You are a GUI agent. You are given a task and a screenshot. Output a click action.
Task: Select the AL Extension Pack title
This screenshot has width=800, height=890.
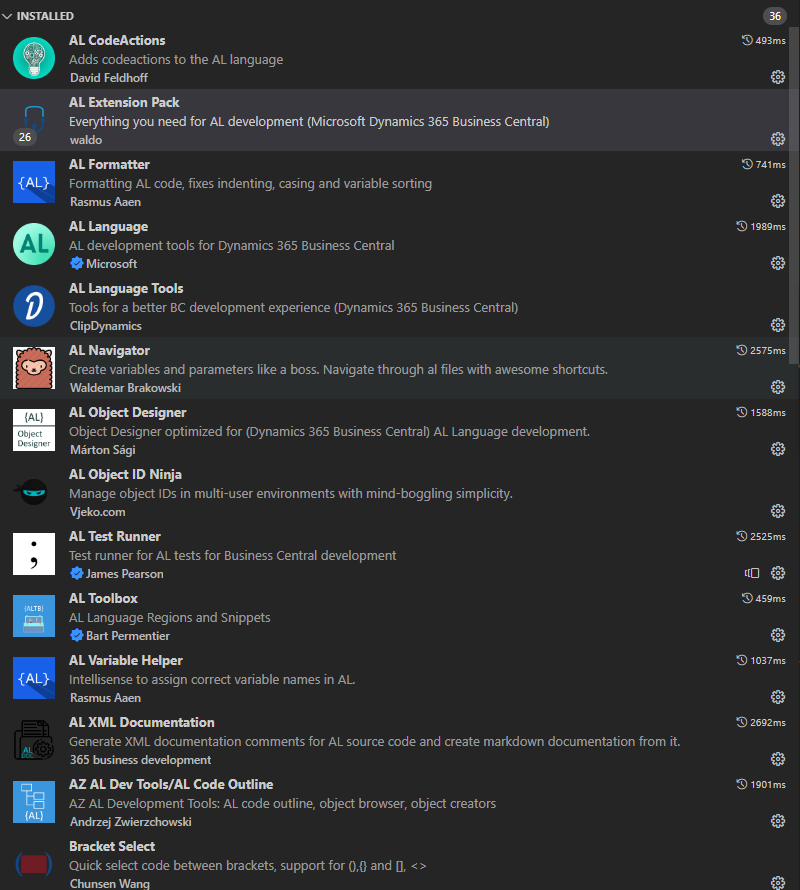(x=124, y=102)
